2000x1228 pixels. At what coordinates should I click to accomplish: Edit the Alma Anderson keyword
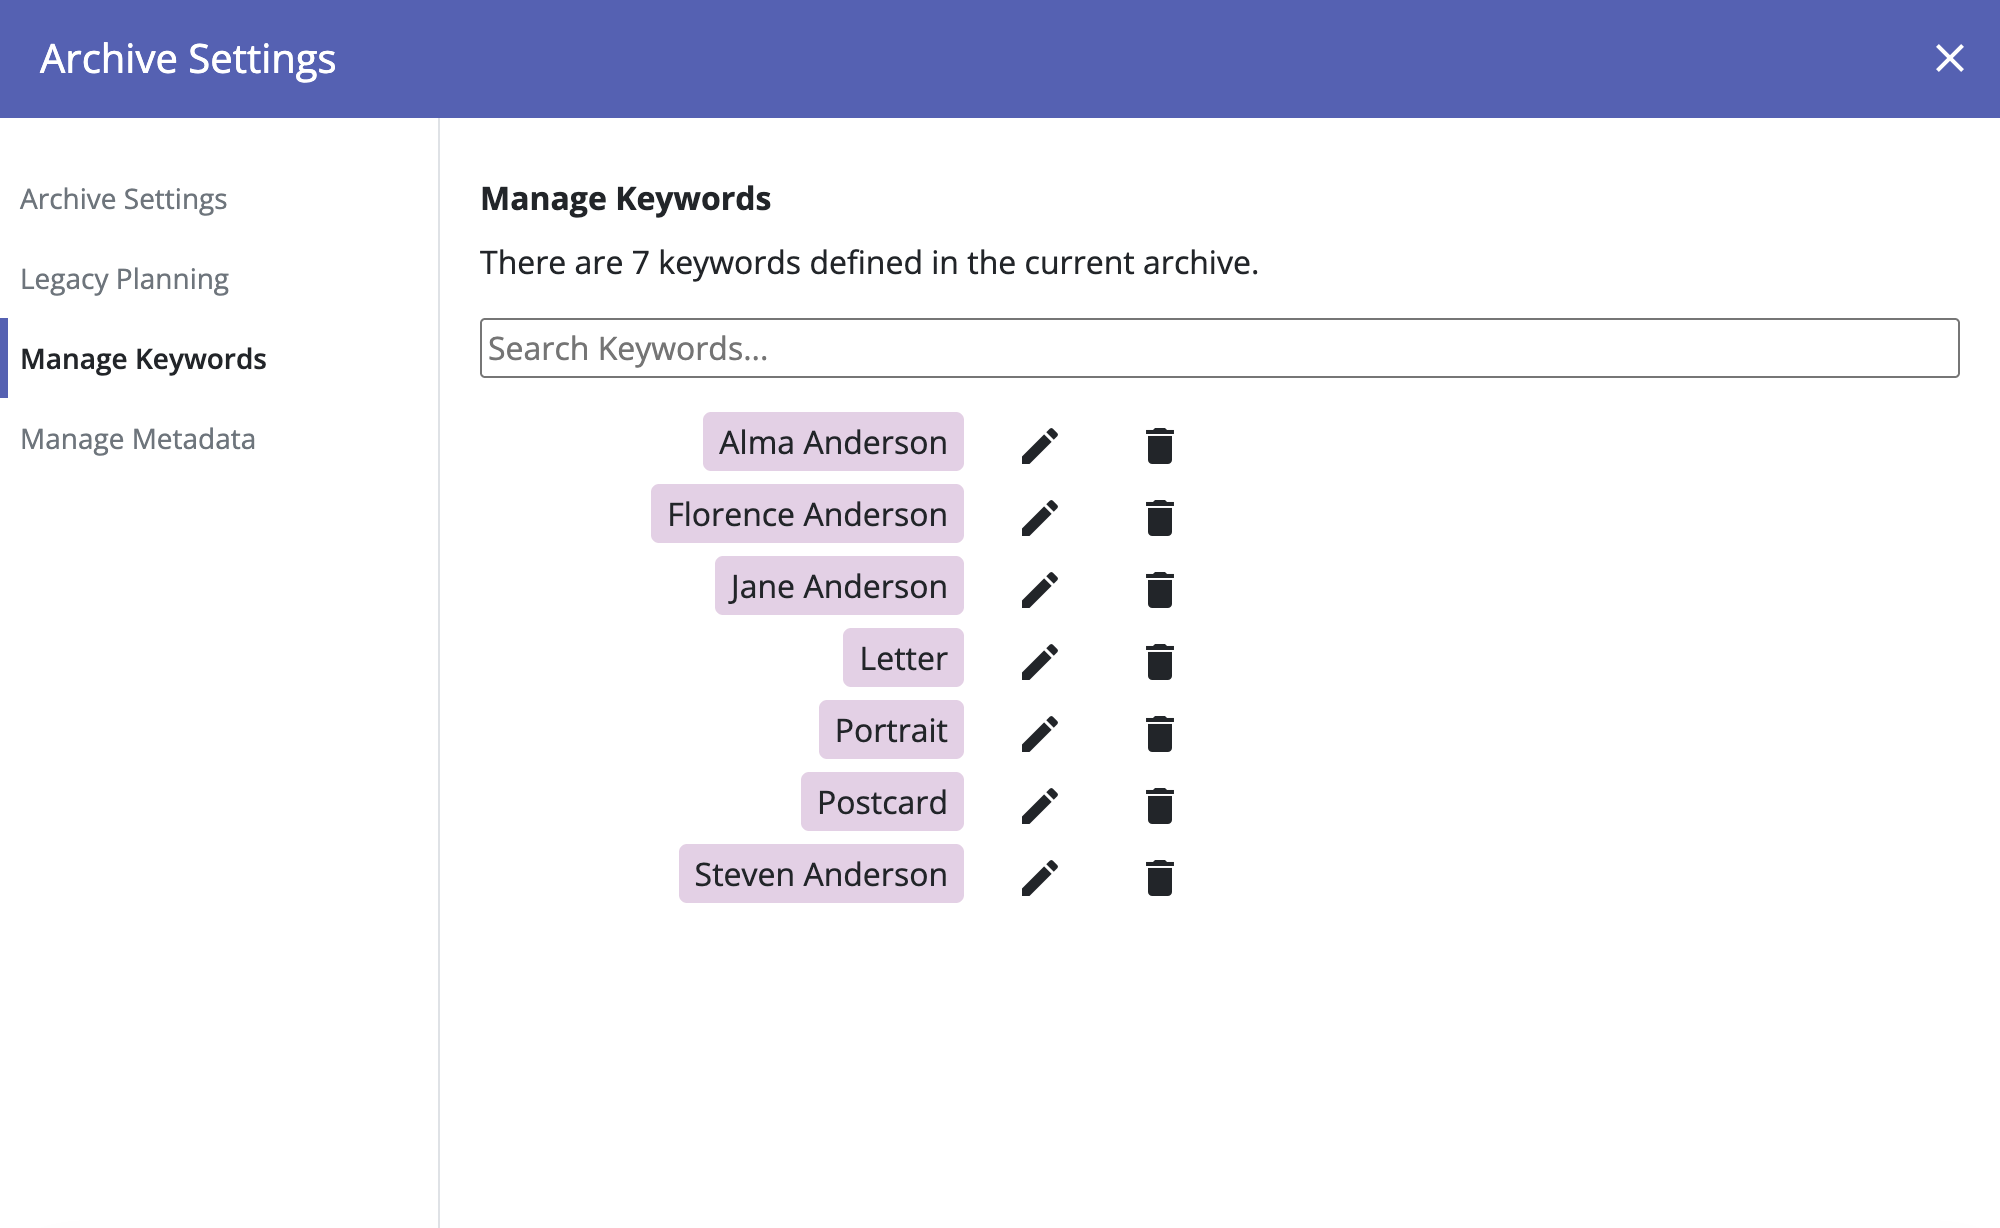click(x=1040, y=446)
